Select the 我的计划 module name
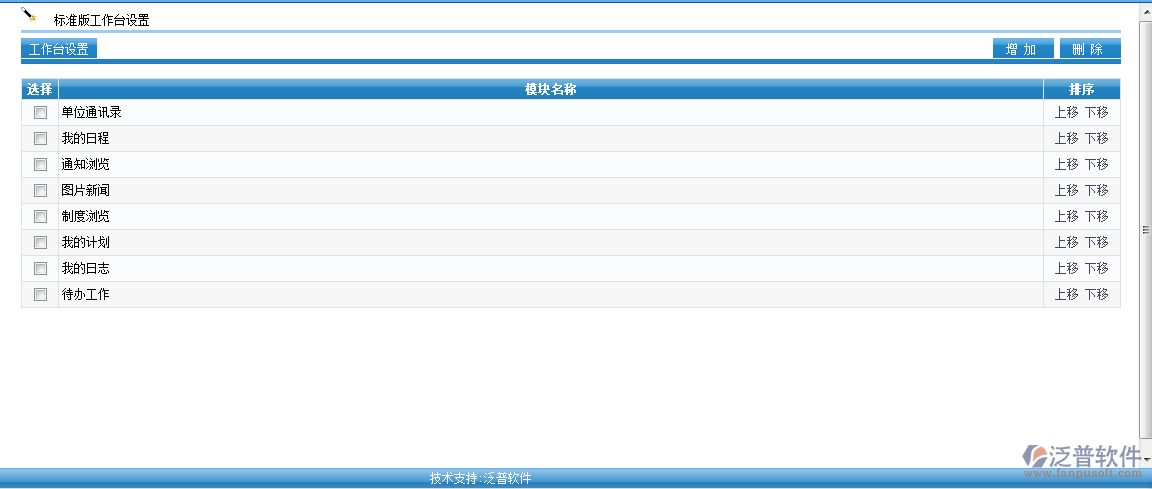The height and width of the screenshot is (489, 1152). tap(86, 242)
